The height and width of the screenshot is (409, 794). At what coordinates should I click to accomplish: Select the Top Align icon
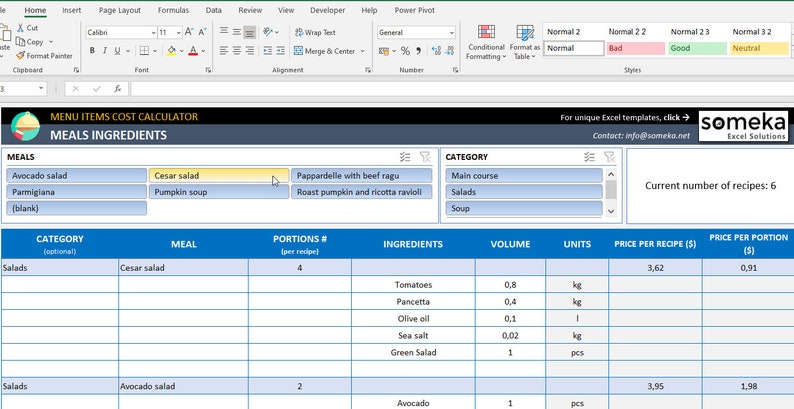224,32
